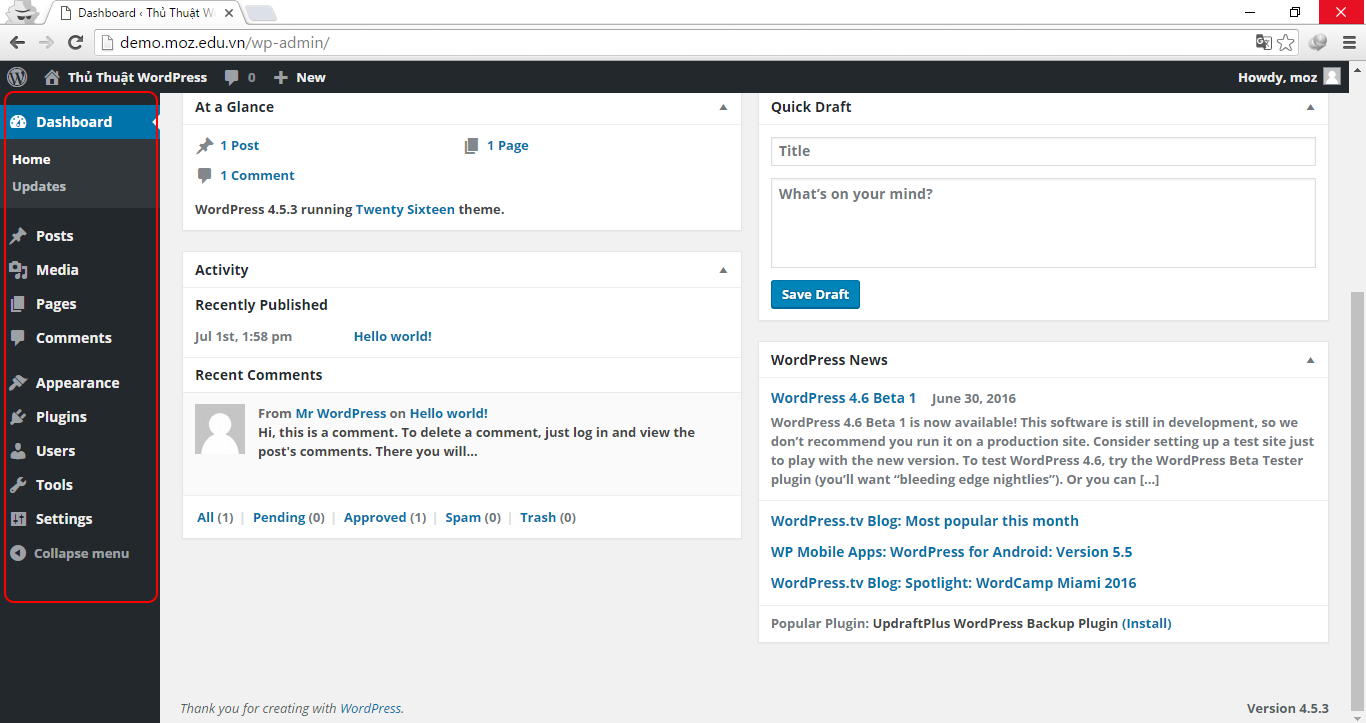Image resolution: width=1366 pixels, height=723 pixels.
Task: Click the home icon beside Thủ Thuật WordPress
Action: 52,77
